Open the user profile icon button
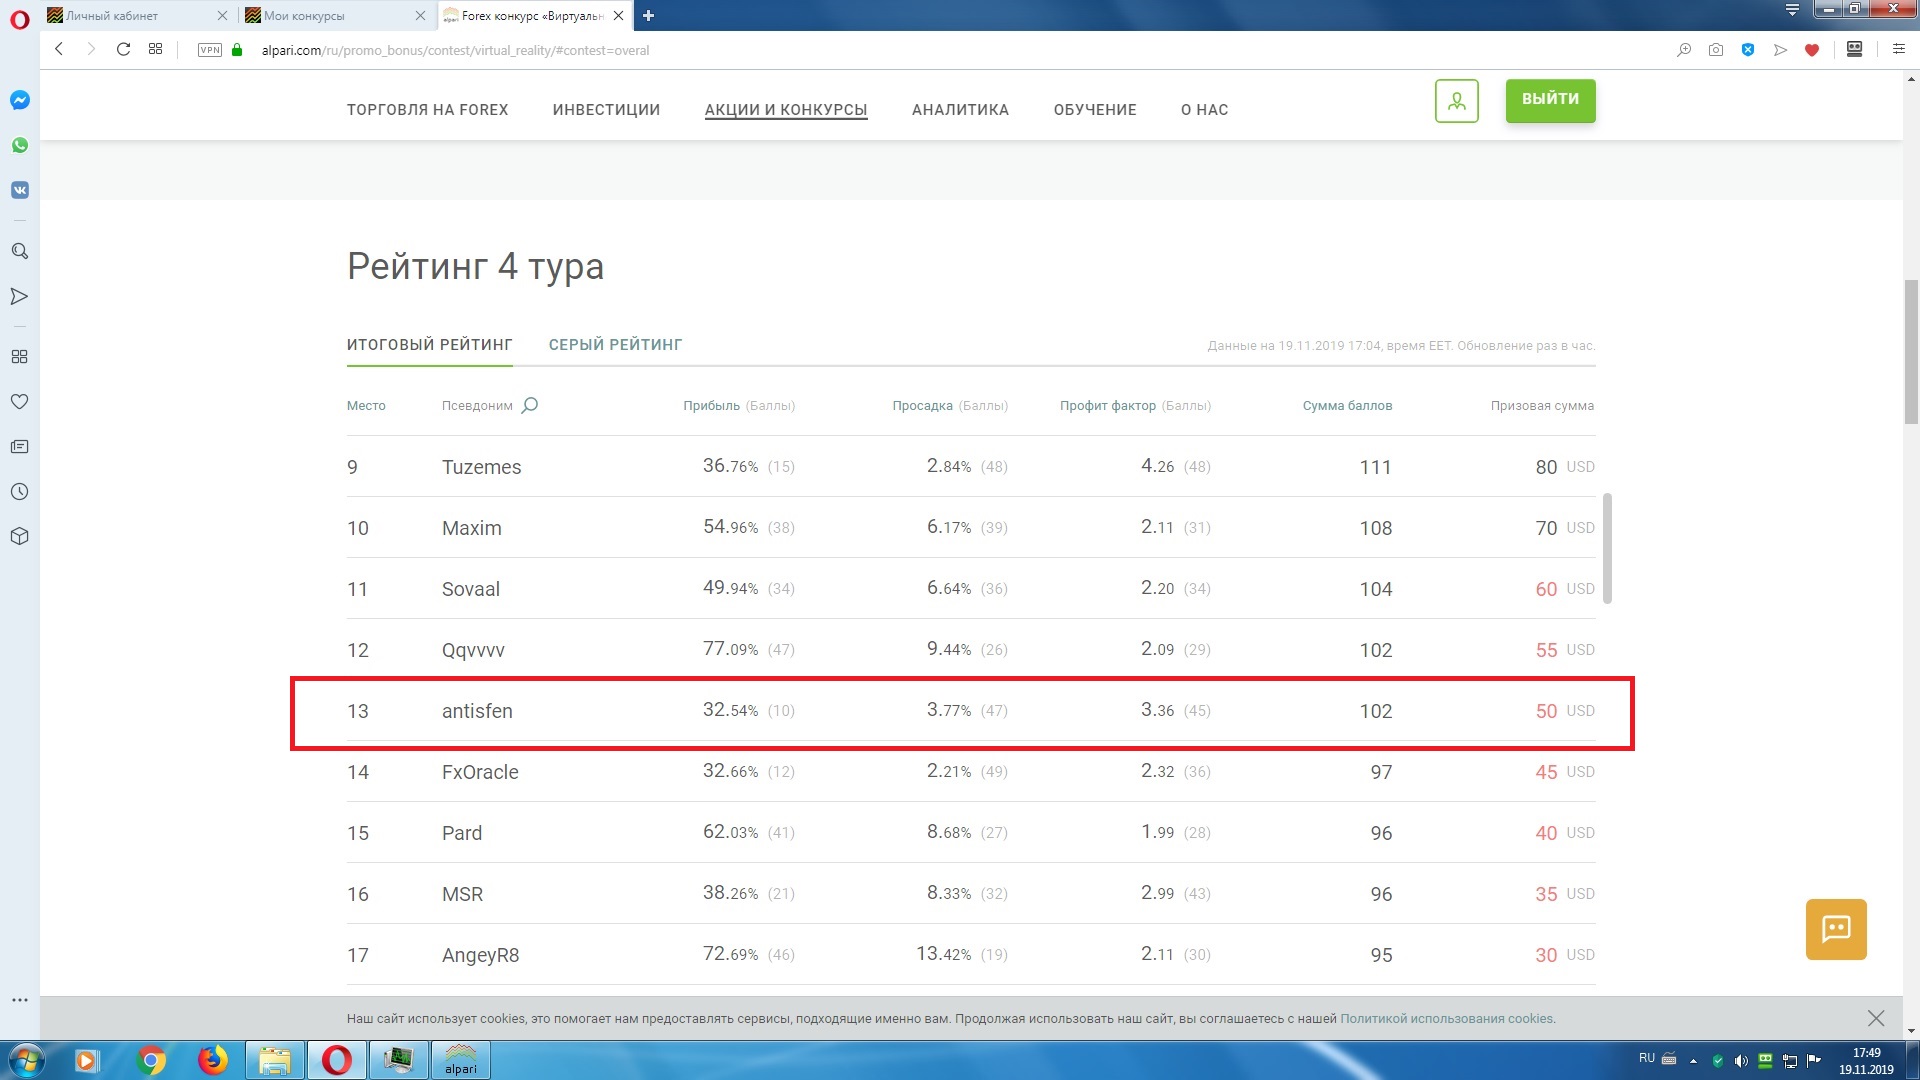 [1456, 101]
